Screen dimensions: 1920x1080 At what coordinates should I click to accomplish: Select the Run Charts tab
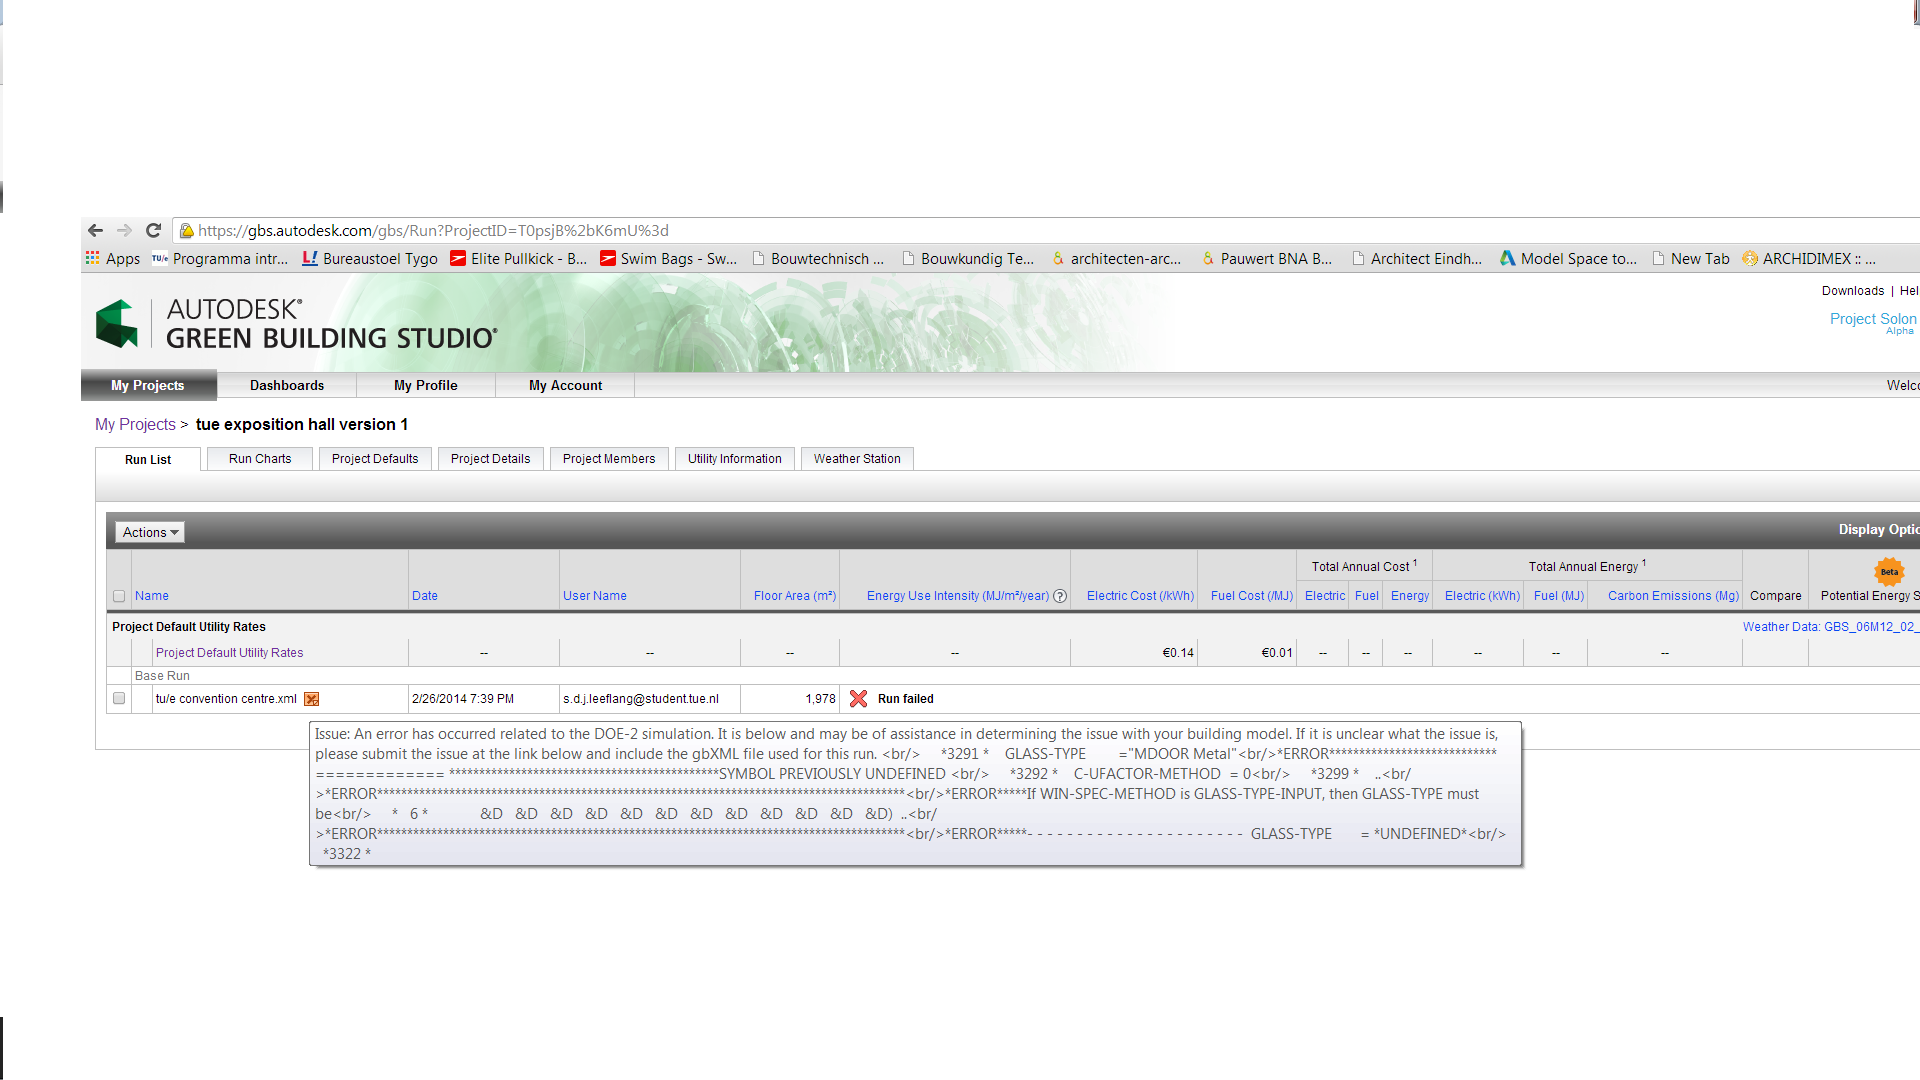pos(260,458)
